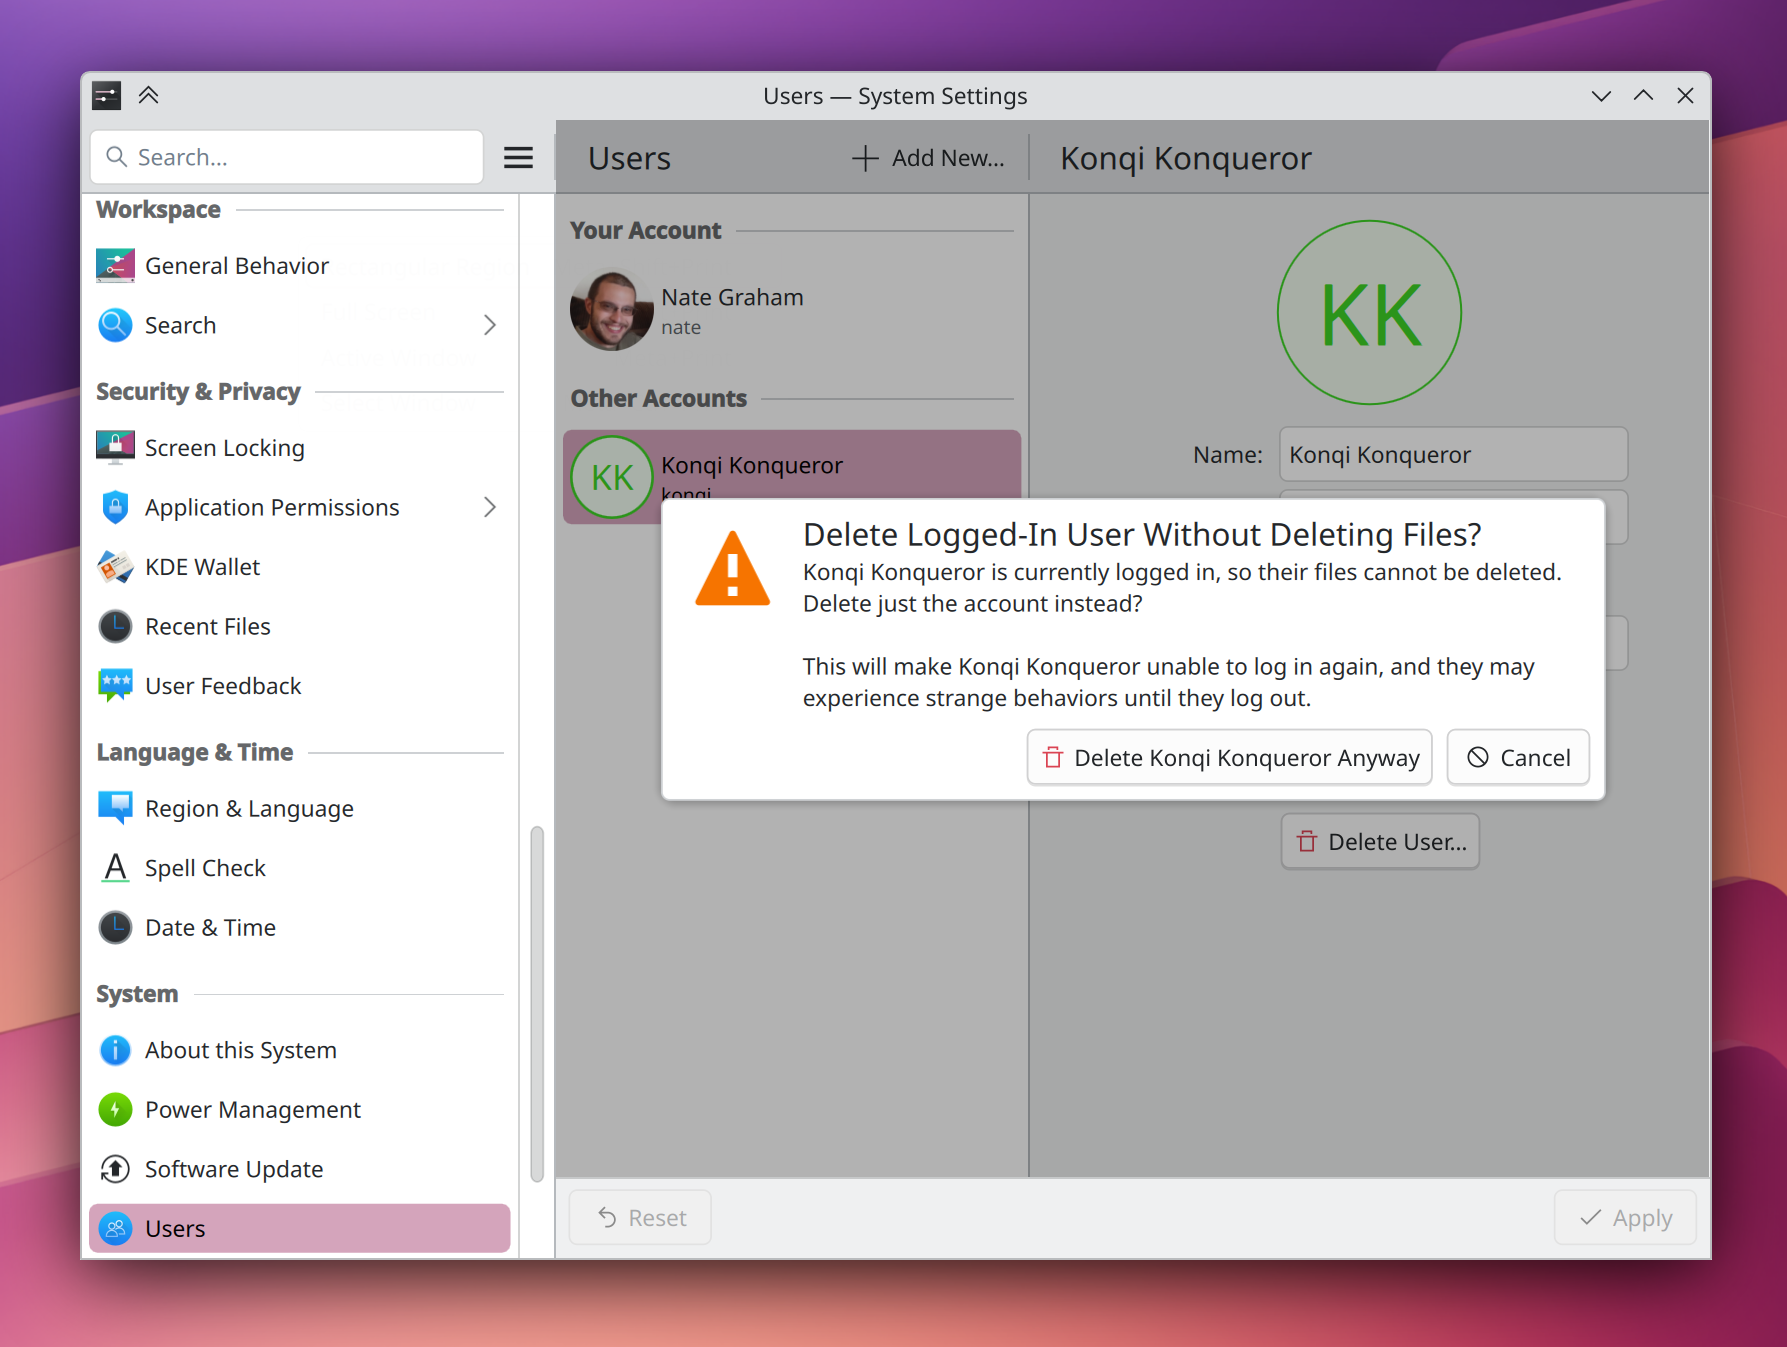Select the Screen Locking icon
The image size is (1787, 1347).
pos(115,447)
